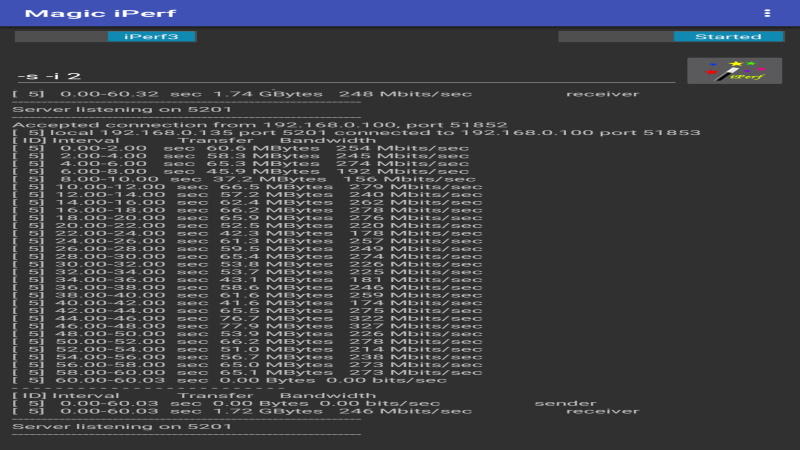The image size is (800, 450).
Task: Select the 44.00-46.00 sec 322 Mbits/sec row
Action: point(247,318)
